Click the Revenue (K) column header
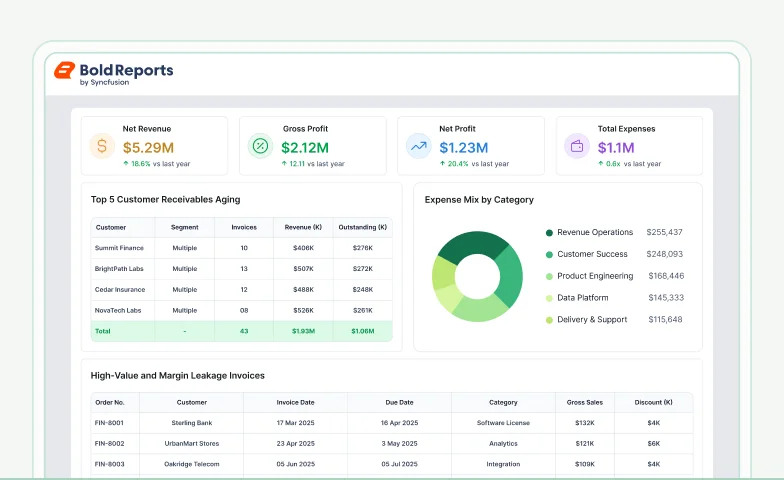The height and width of the screenshot is (480, 784). coord(303,227)
